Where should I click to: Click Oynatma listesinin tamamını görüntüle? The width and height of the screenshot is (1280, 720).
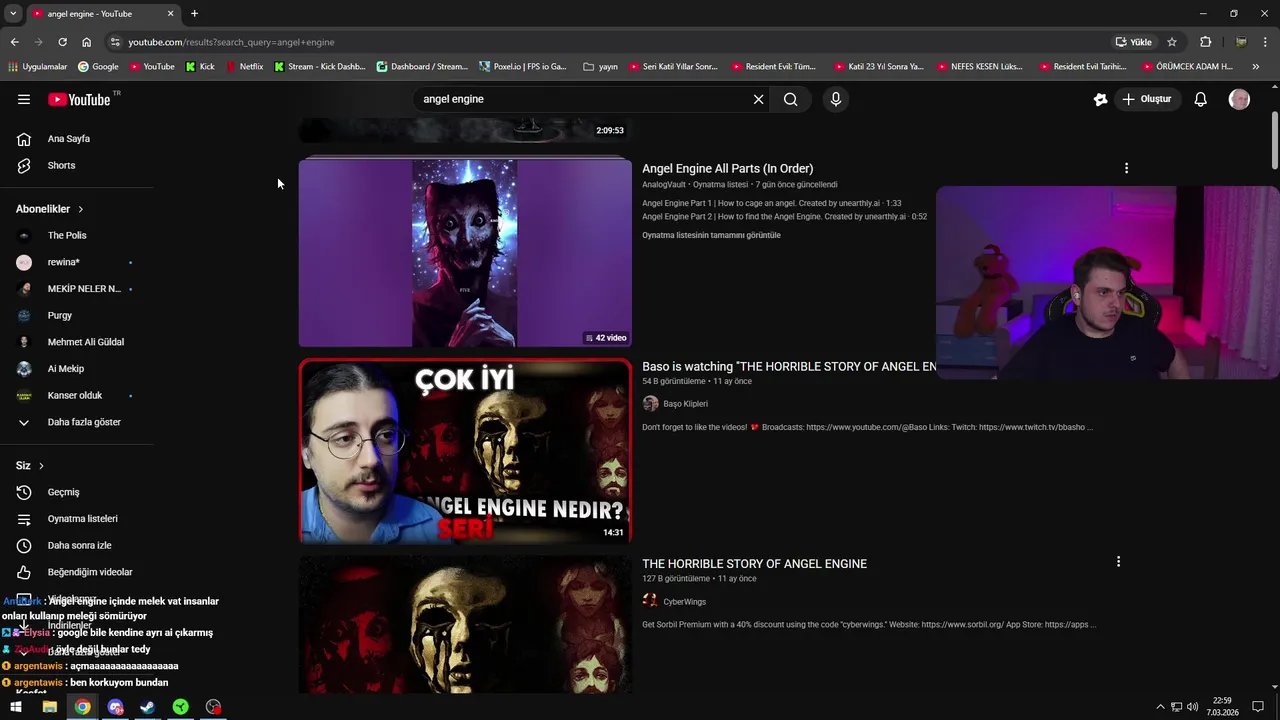click(711, 235)
